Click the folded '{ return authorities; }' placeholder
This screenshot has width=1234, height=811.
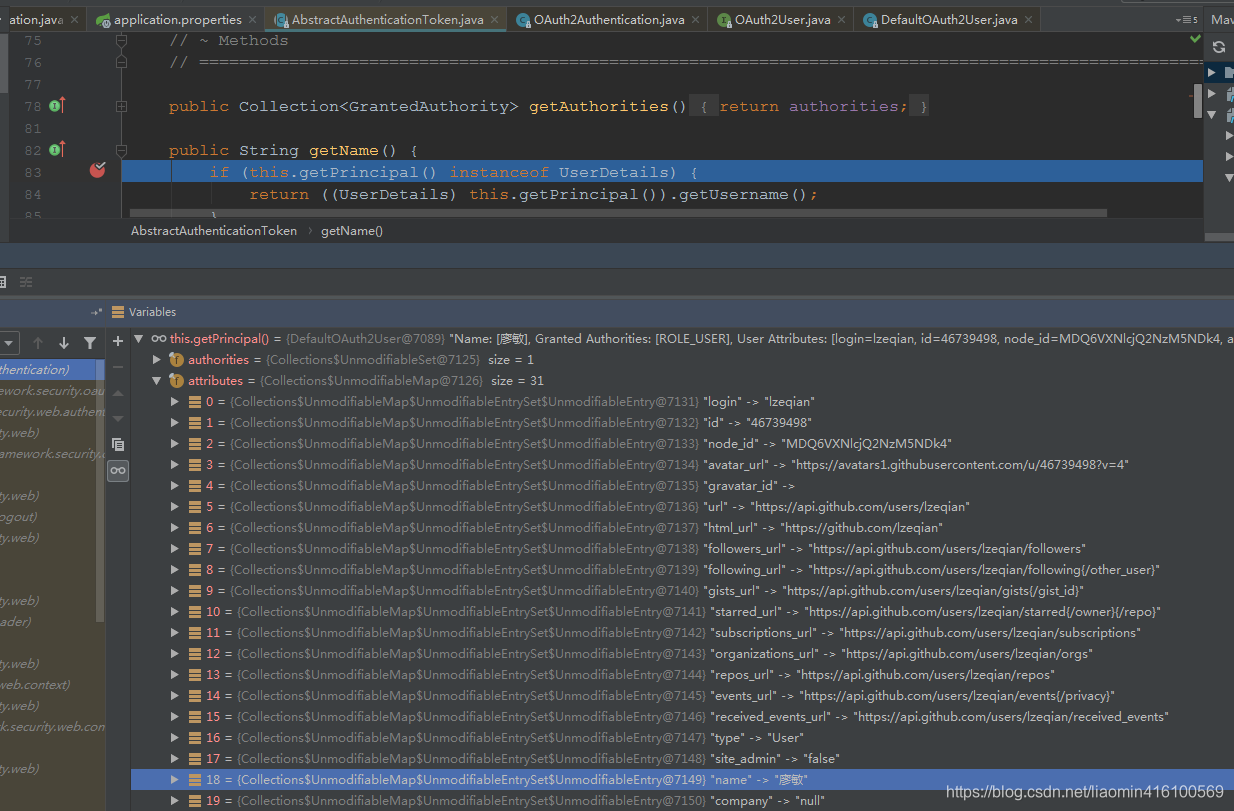pos(809,106)
